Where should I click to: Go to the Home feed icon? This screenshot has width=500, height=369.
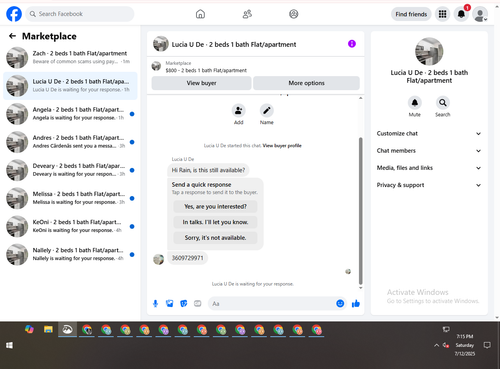coord(200,14)
